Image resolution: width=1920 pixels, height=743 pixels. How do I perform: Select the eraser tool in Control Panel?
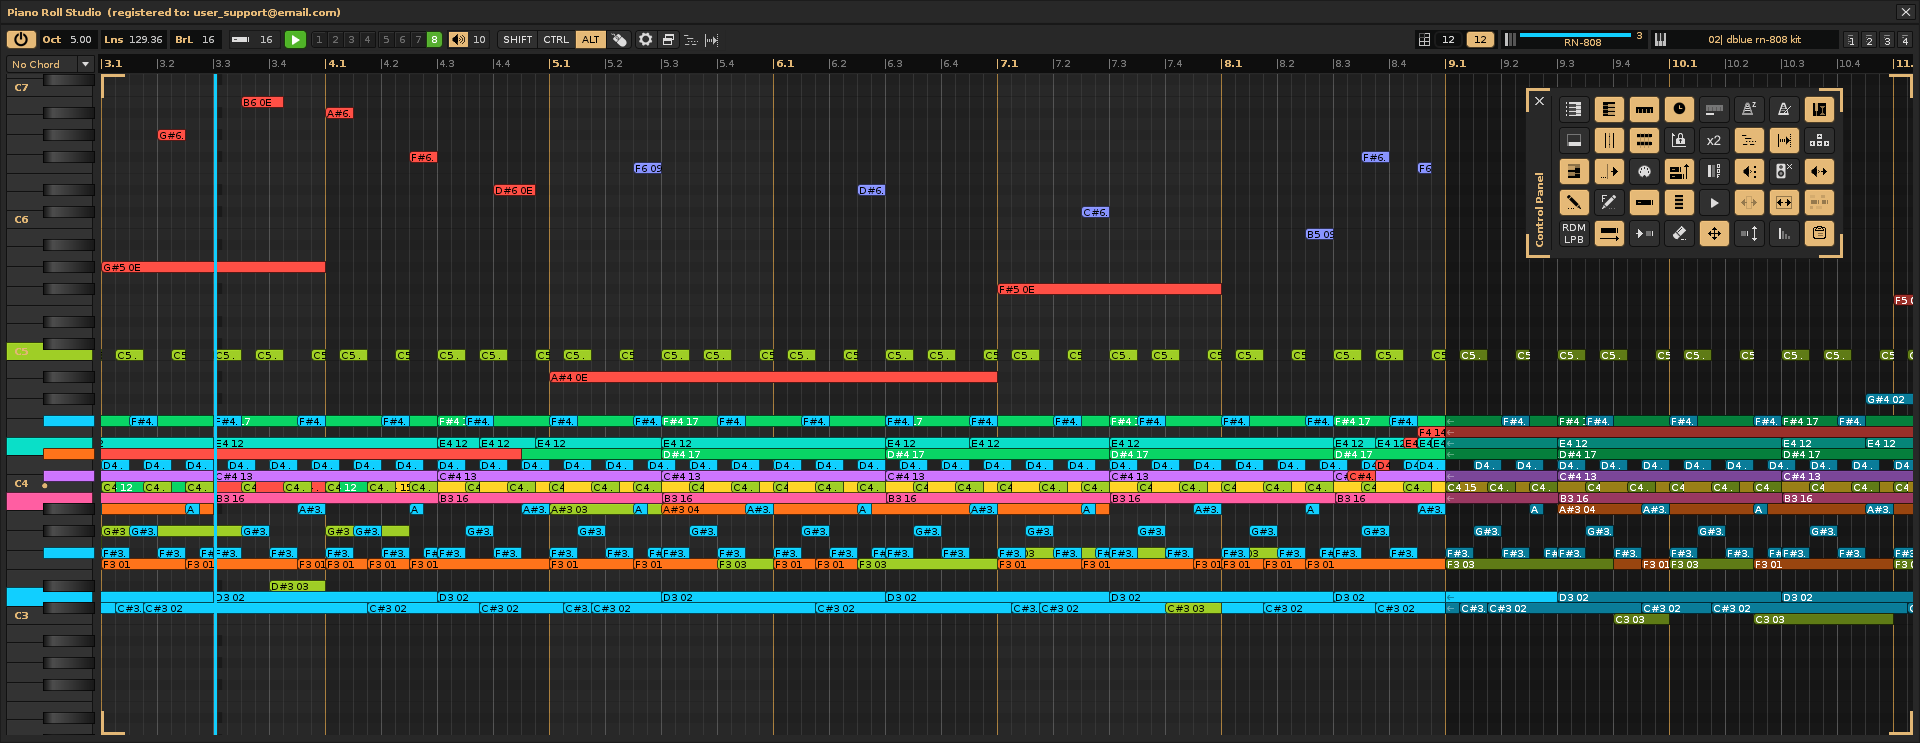pos(1679,234)
